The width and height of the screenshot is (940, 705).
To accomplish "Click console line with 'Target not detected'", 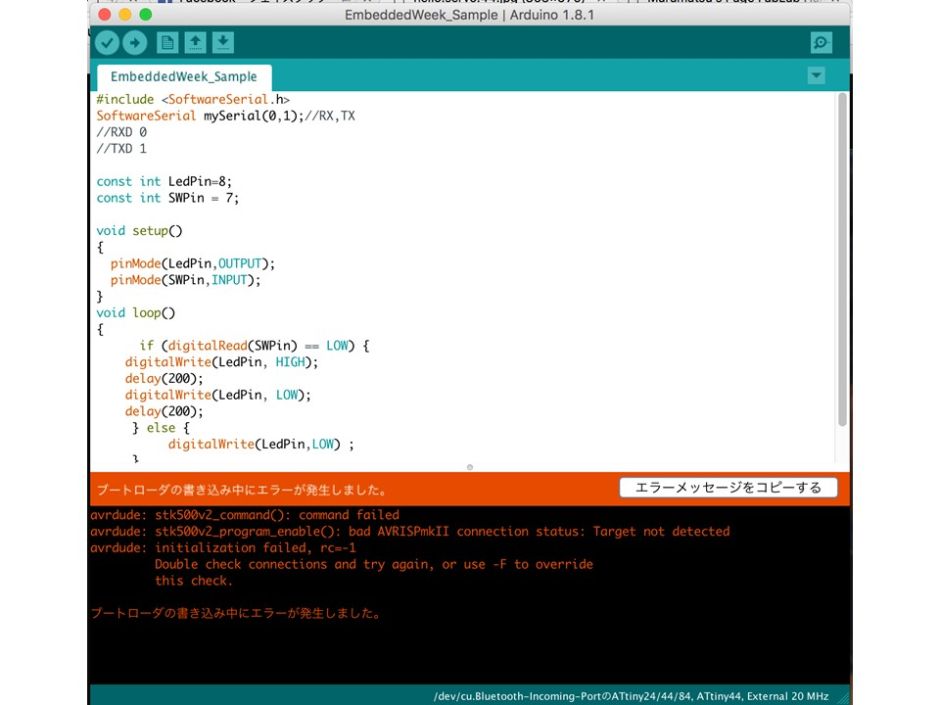I will [410, 531].
